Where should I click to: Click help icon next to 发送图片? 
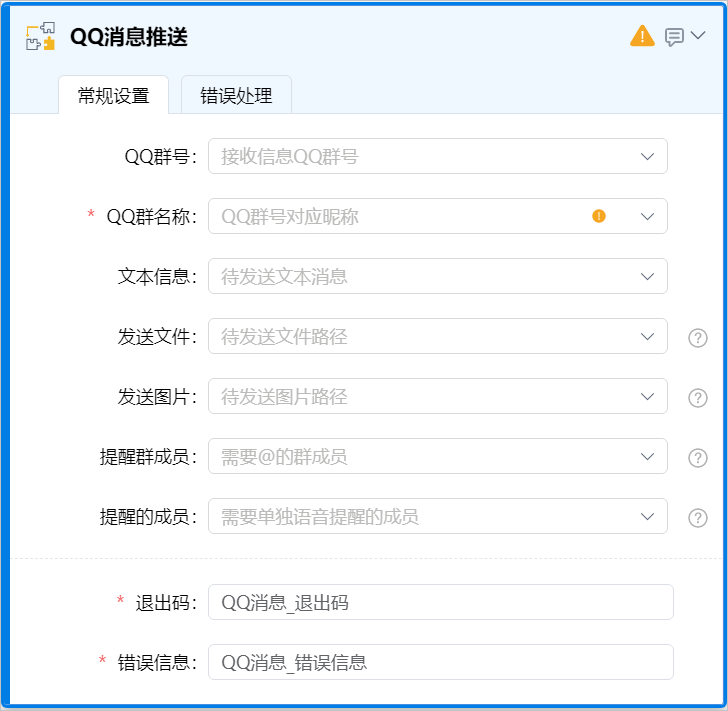click(698, 398)
